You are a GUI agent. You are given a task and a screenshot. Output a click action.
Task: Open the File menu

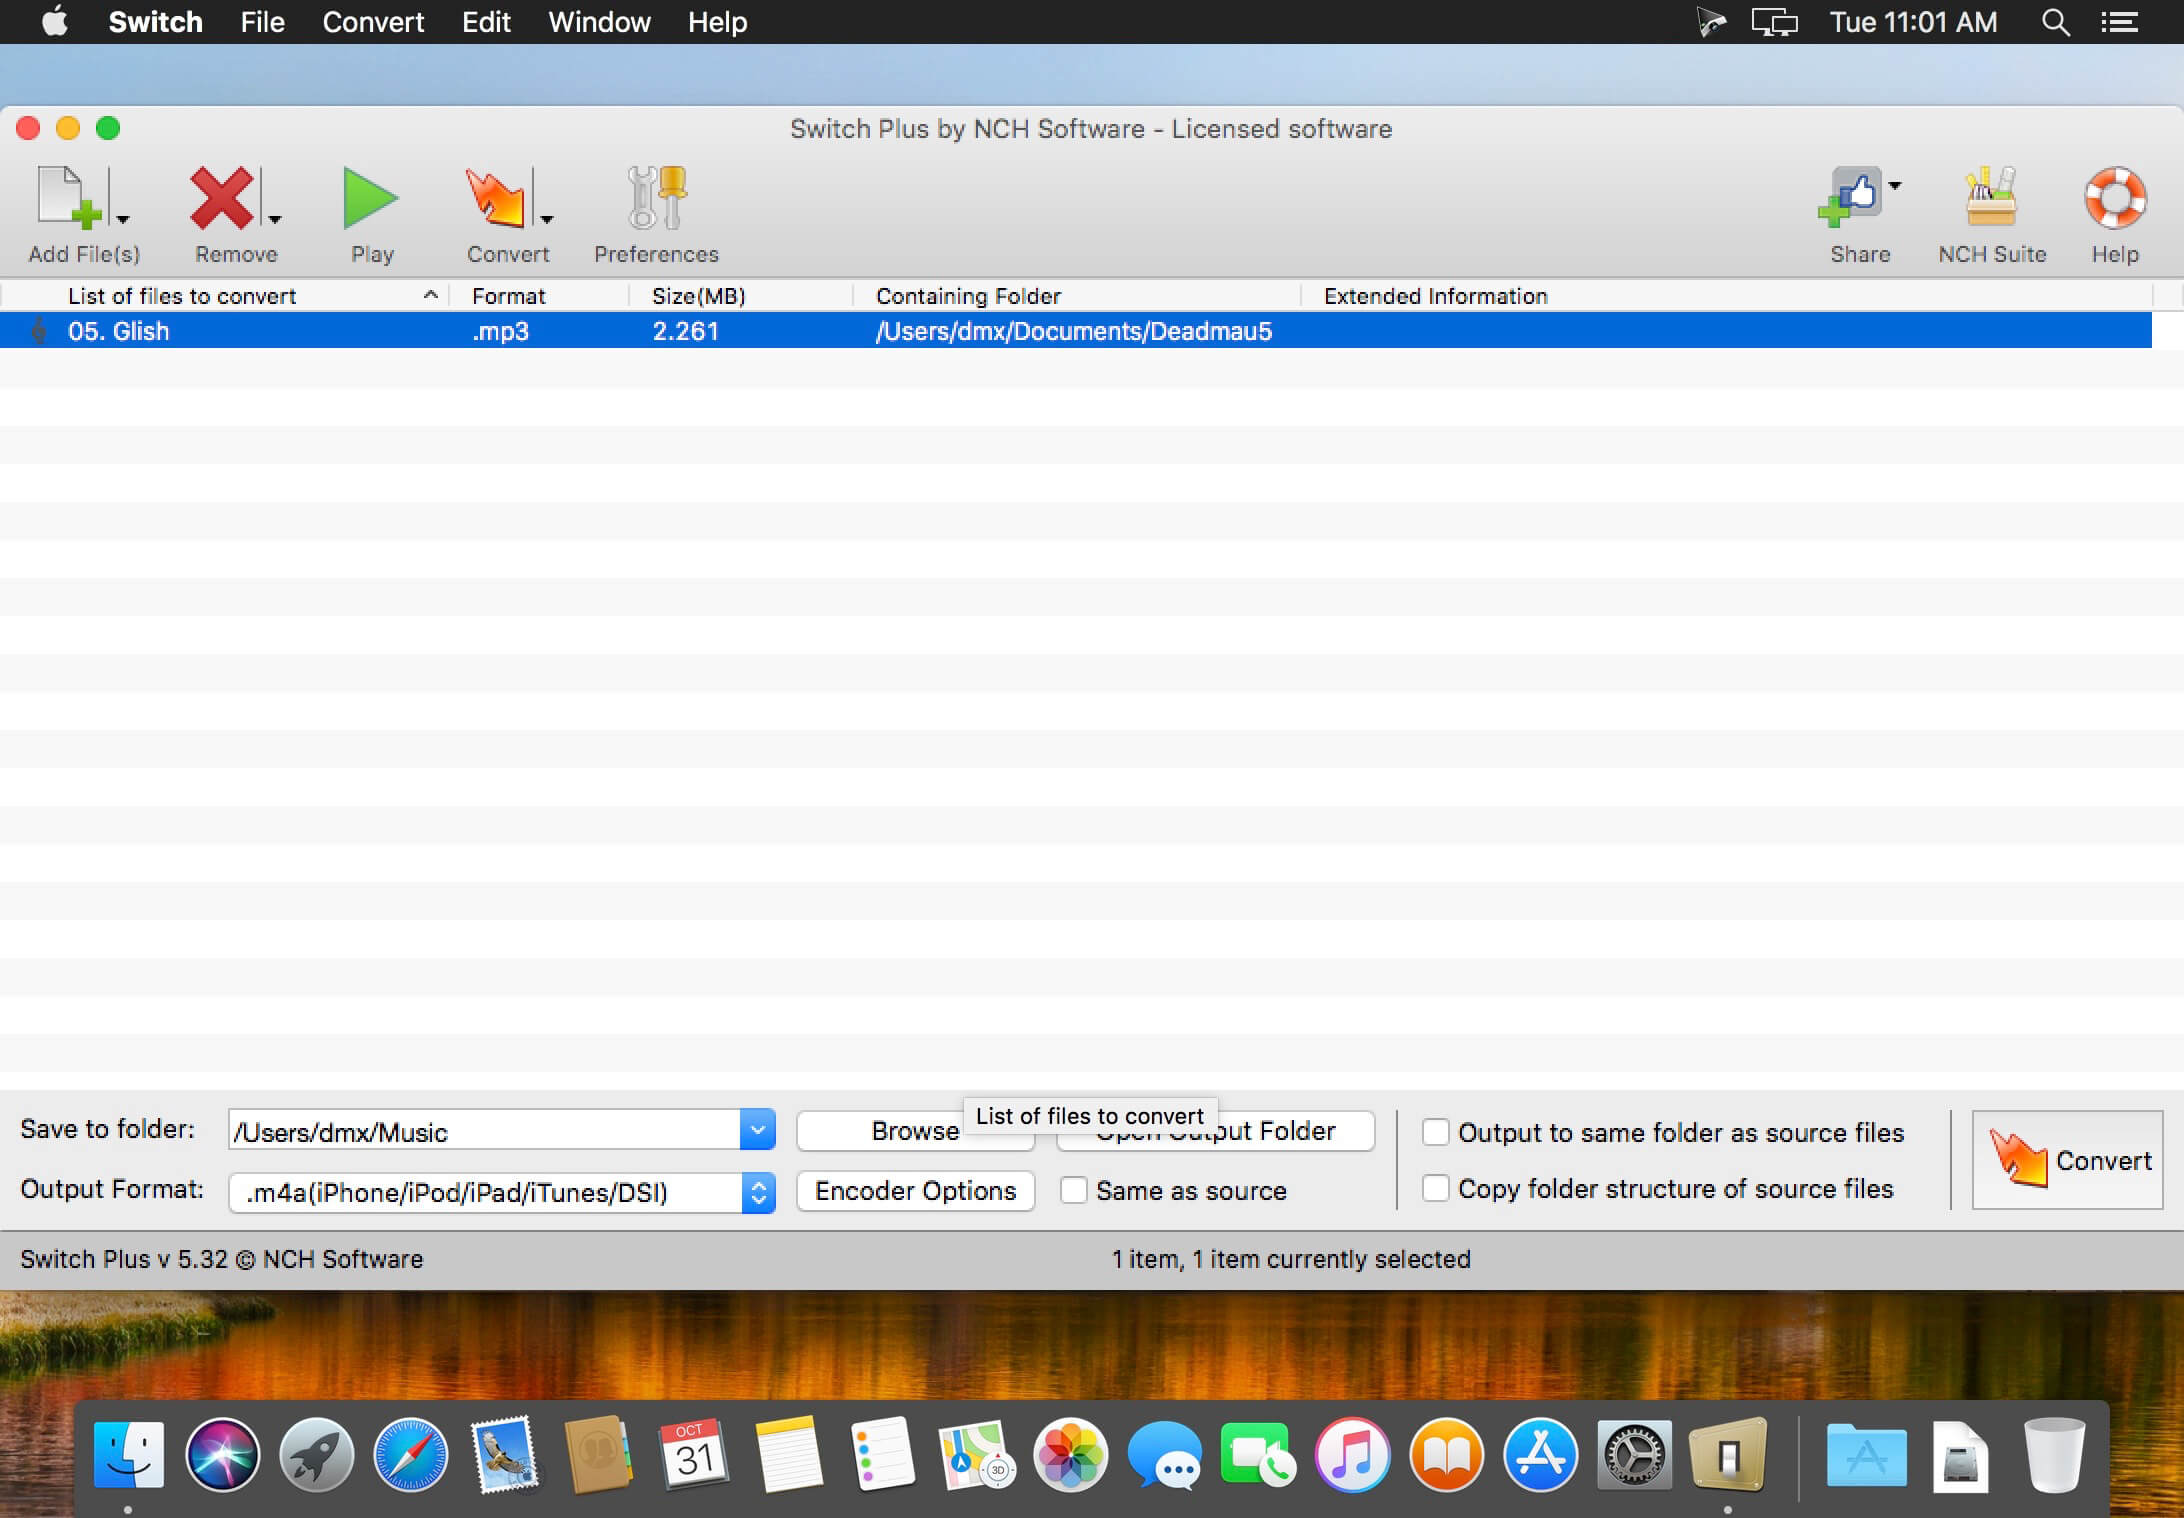262,22
